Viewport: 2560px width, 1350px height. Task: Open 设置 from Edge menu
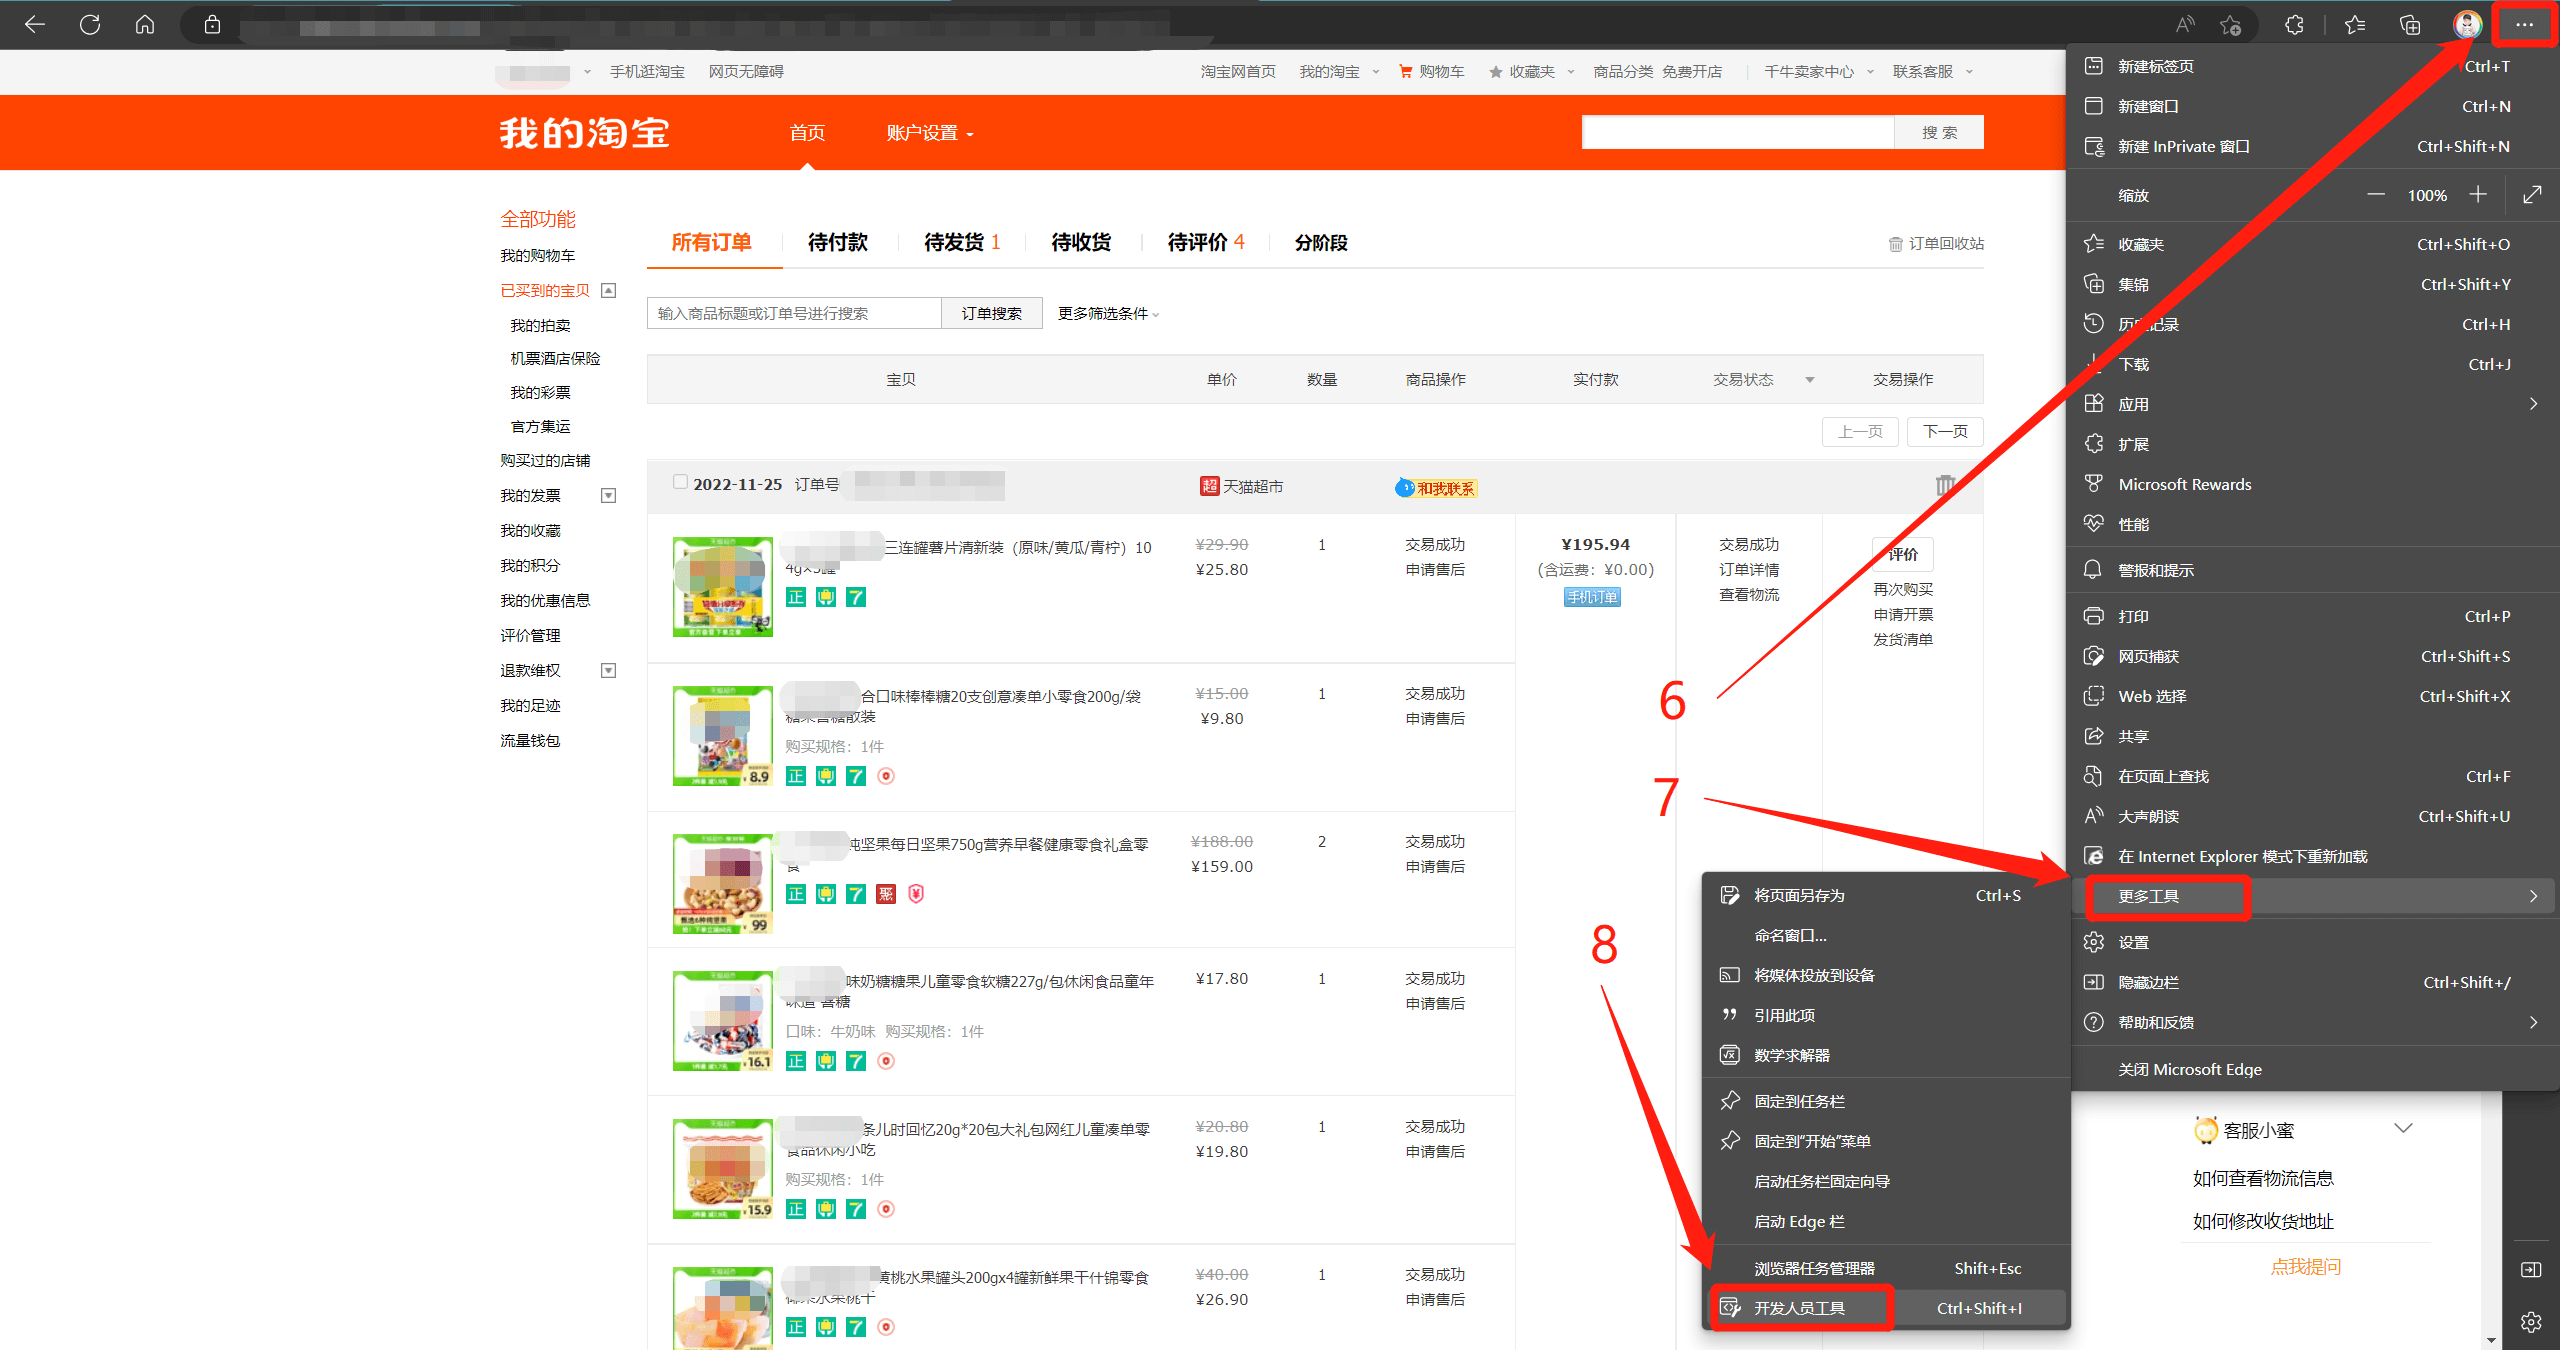point(2314,942)
